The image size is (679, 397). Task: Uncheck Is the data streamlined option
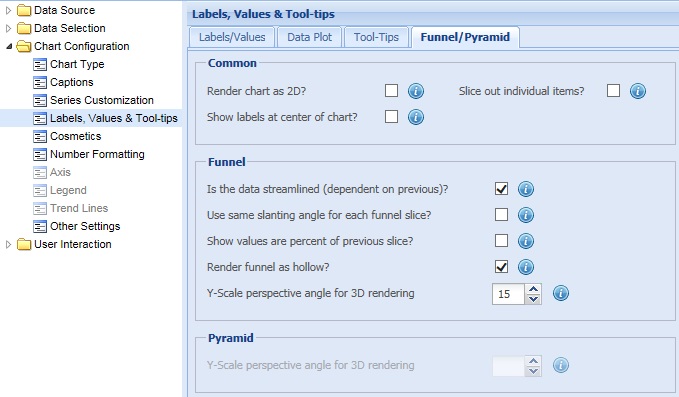point(501,189)
